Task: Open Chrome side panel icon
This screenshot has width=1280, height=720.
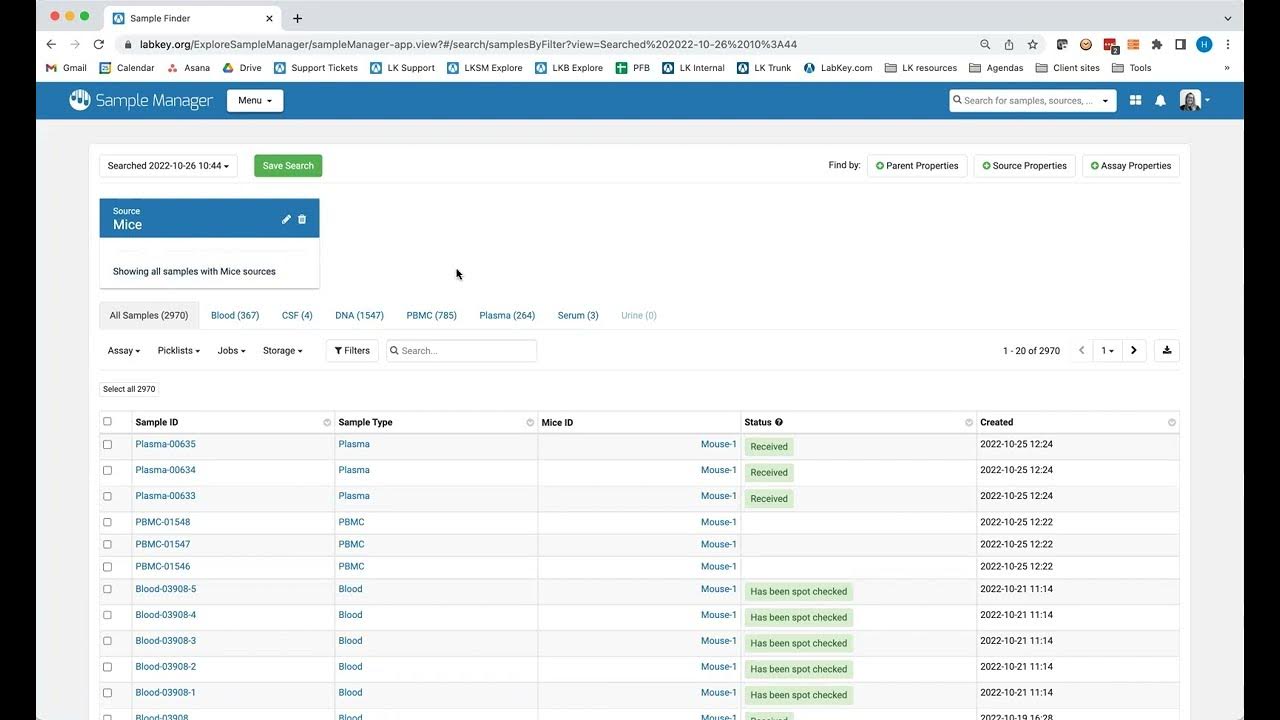Action: 1180,44
